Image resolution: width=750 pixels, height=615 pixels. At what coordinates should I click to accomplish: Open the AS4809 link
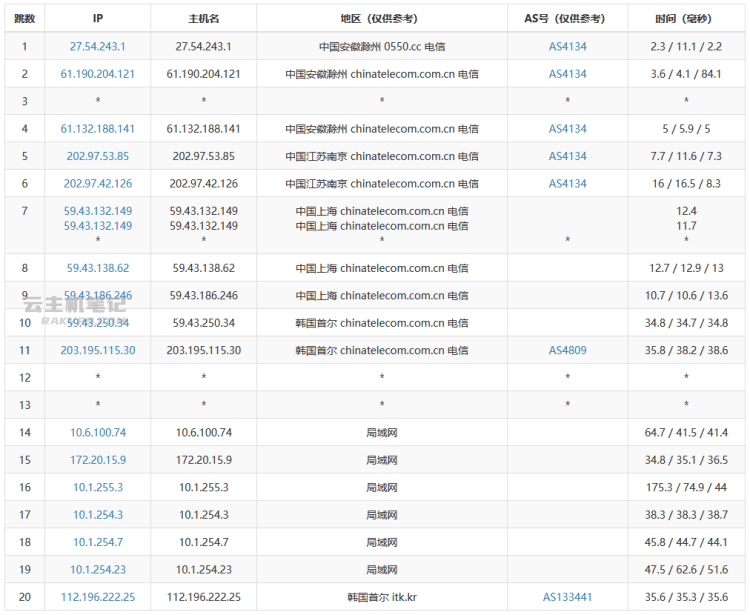coord(567,350)
